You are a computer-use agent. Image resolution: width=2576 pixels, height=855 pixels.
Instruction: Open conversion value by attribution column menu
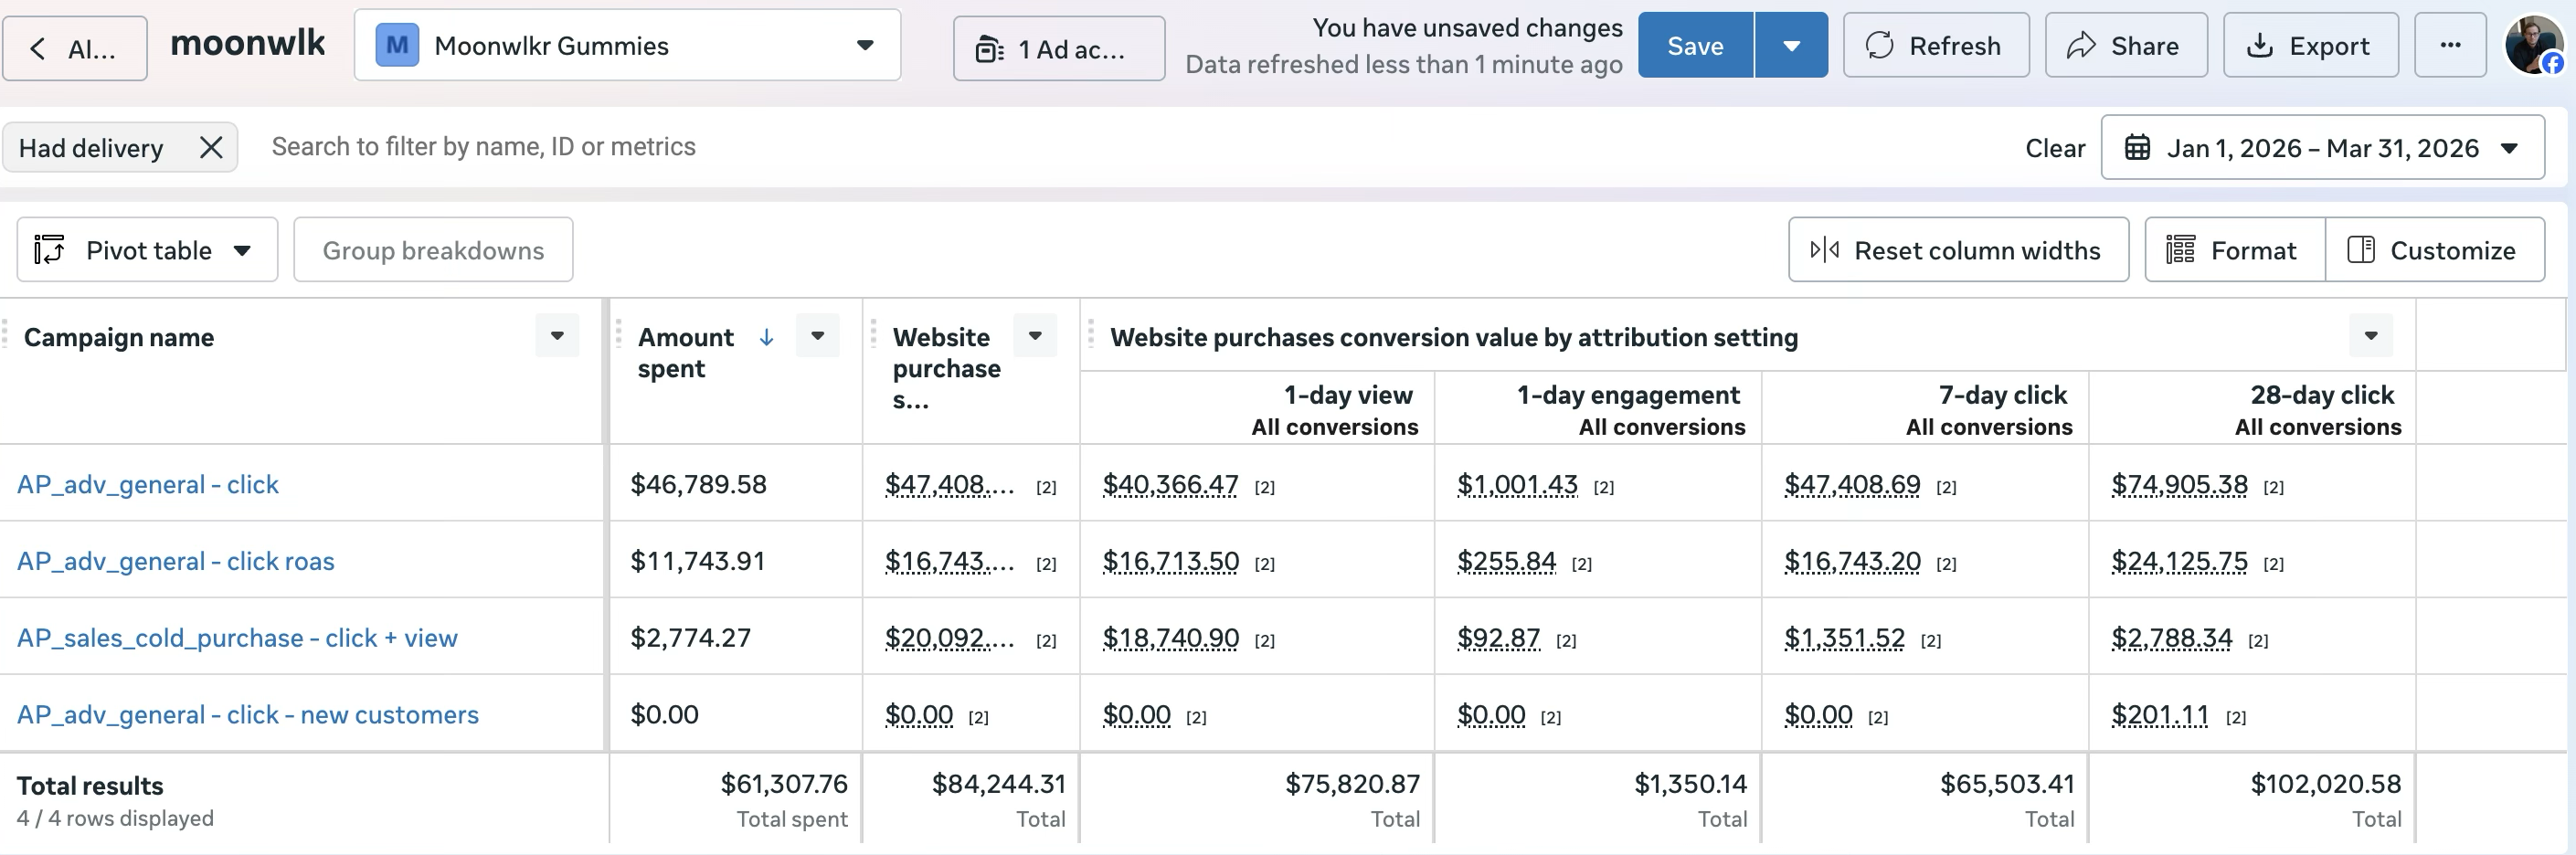(x=2370, y=336)
